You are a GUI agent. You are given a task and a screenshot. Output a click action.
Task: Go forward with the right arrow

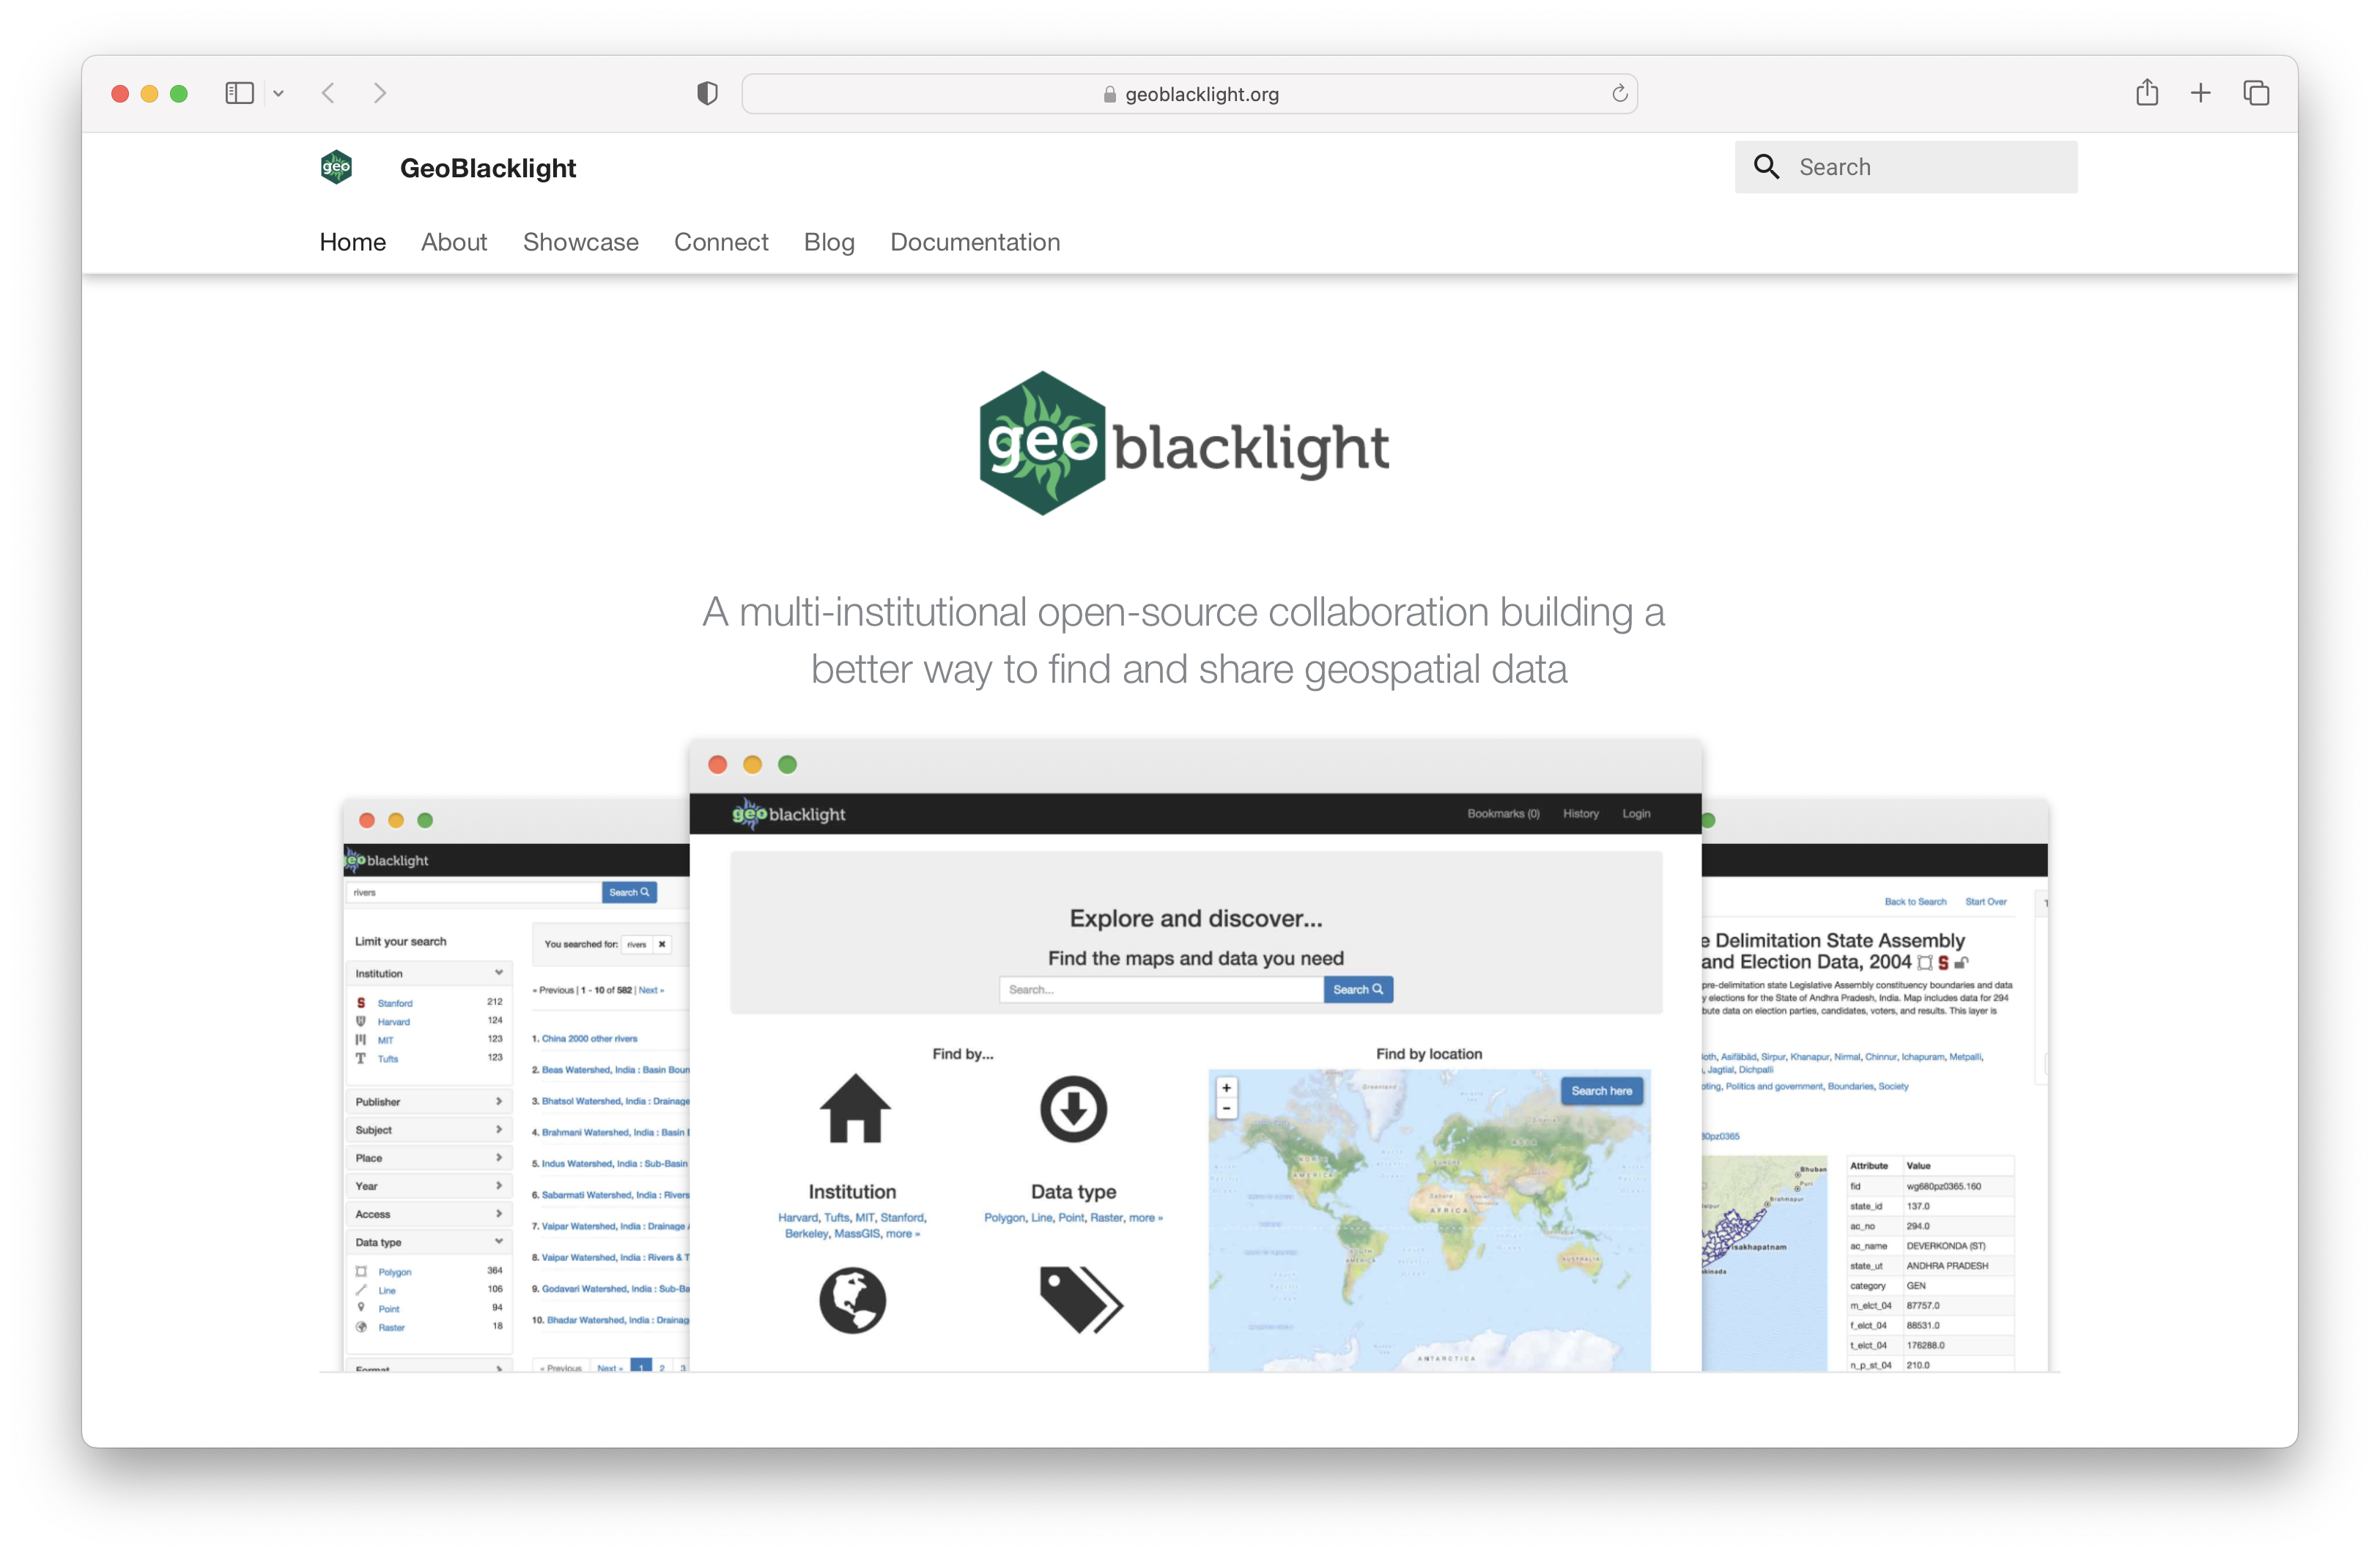(x=380, y=93)
